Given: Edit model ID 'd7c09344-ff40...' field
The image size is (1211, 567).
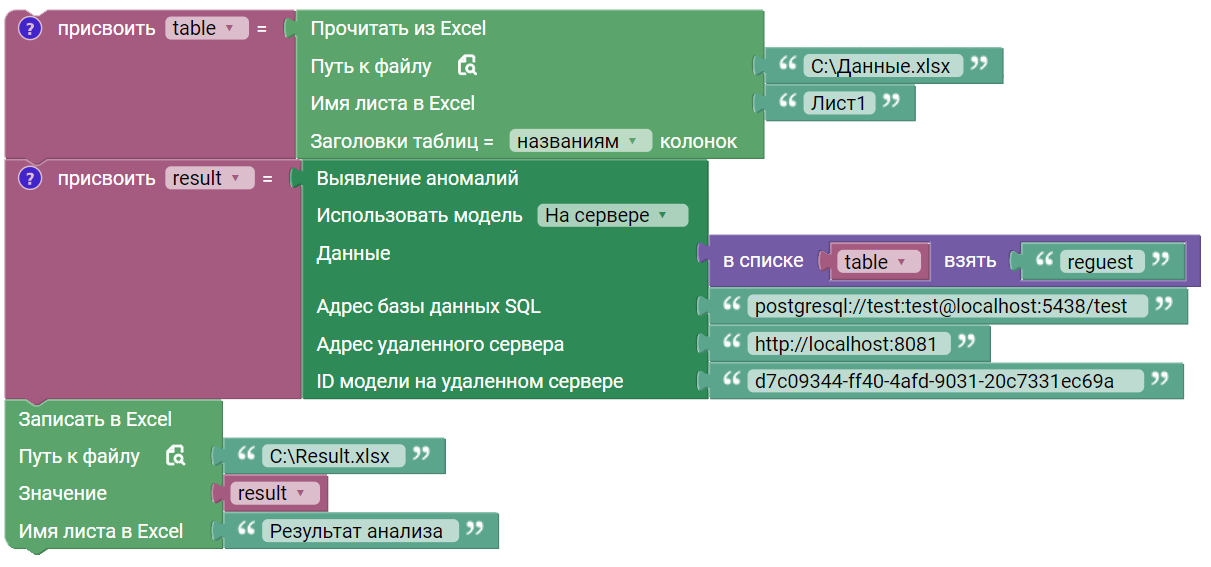Looking at the screenshot, I should 946,381.
